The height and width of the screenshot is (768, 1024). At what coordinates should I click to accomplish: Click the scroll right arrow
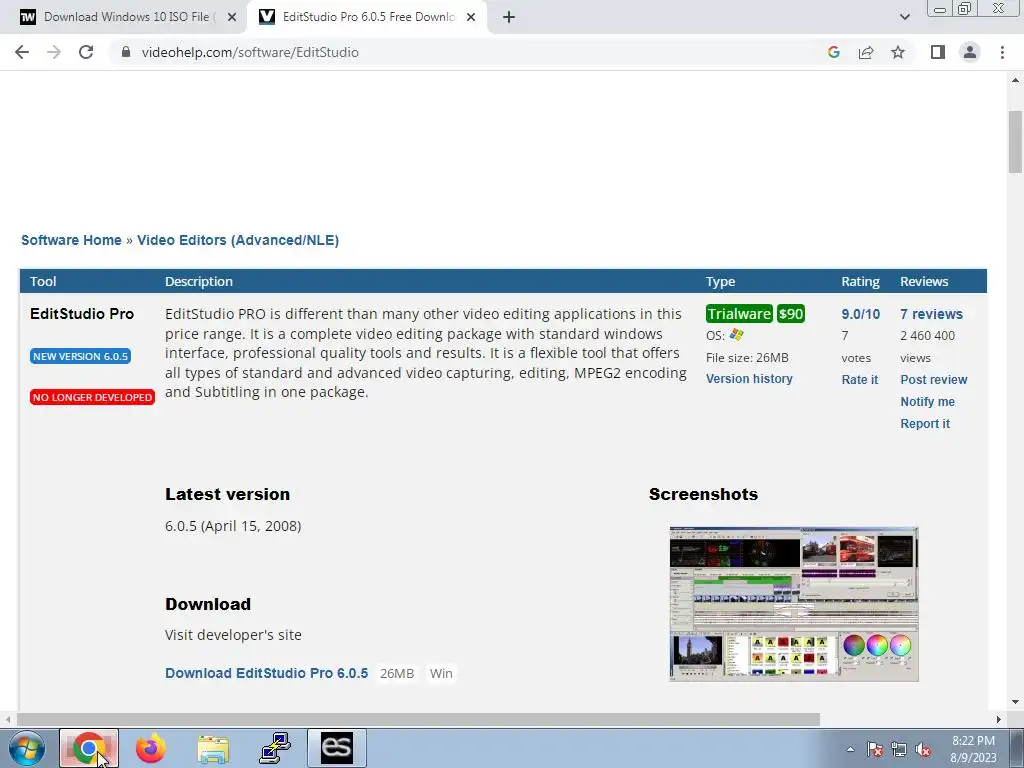pos(999,720)
